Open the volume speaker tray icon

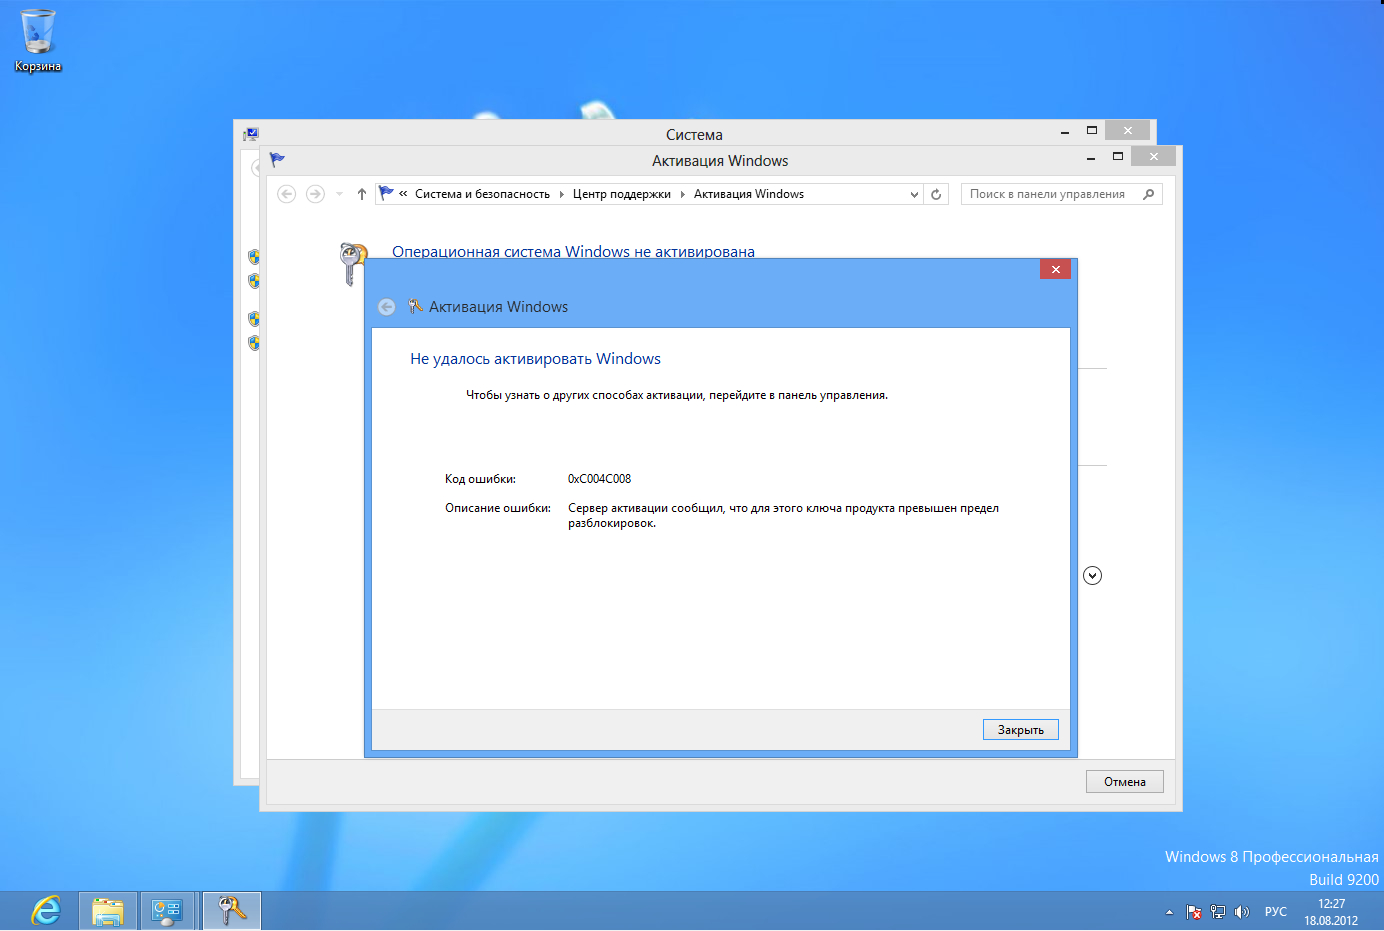1242,912
